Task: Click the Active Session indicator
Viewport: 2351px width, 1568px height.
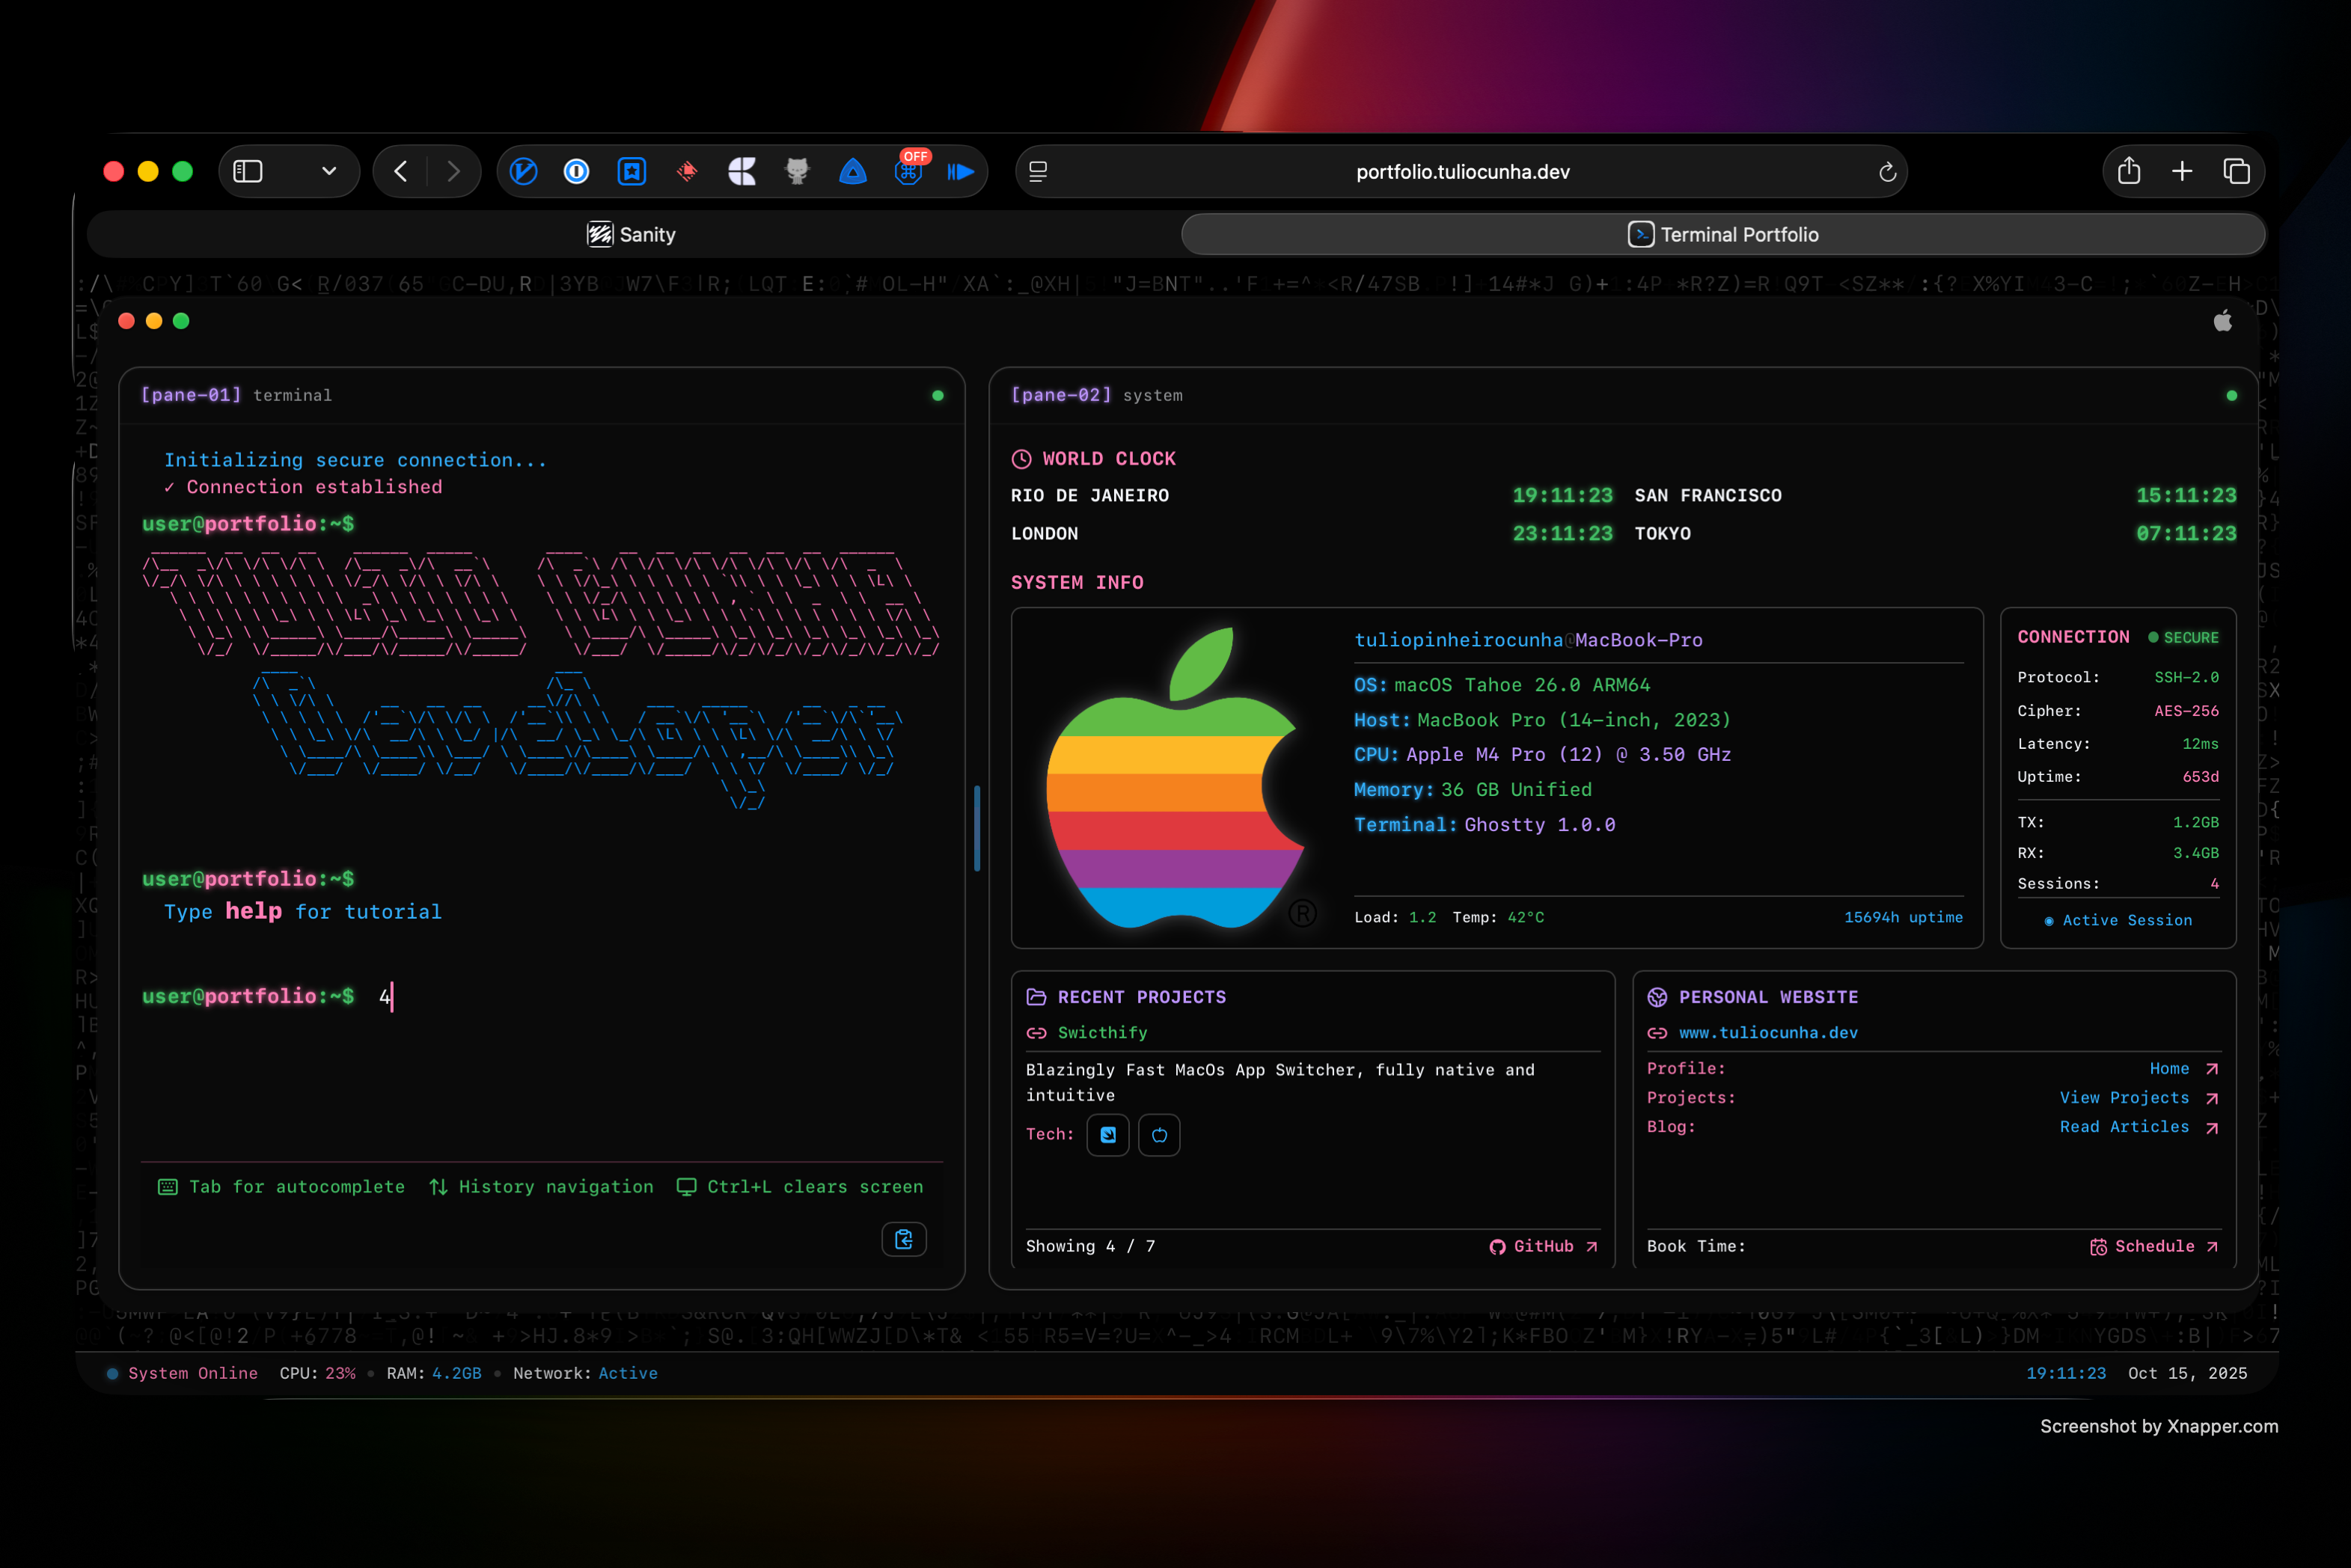Action: pyautogui.click(x=2118, y=920)
